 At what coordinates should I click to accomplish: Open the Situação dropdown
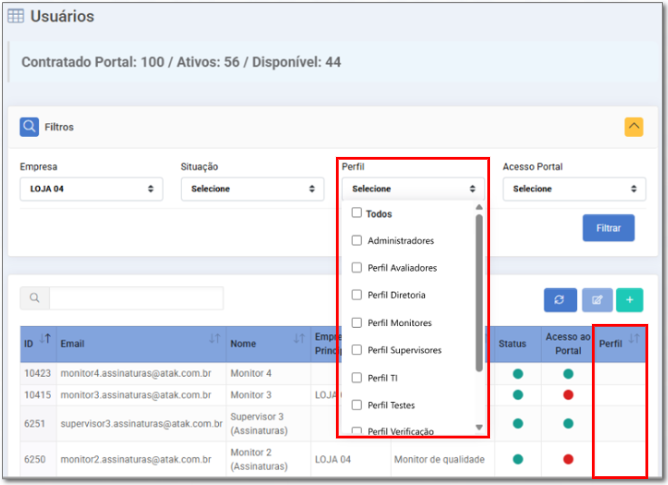tap(252, 188)
